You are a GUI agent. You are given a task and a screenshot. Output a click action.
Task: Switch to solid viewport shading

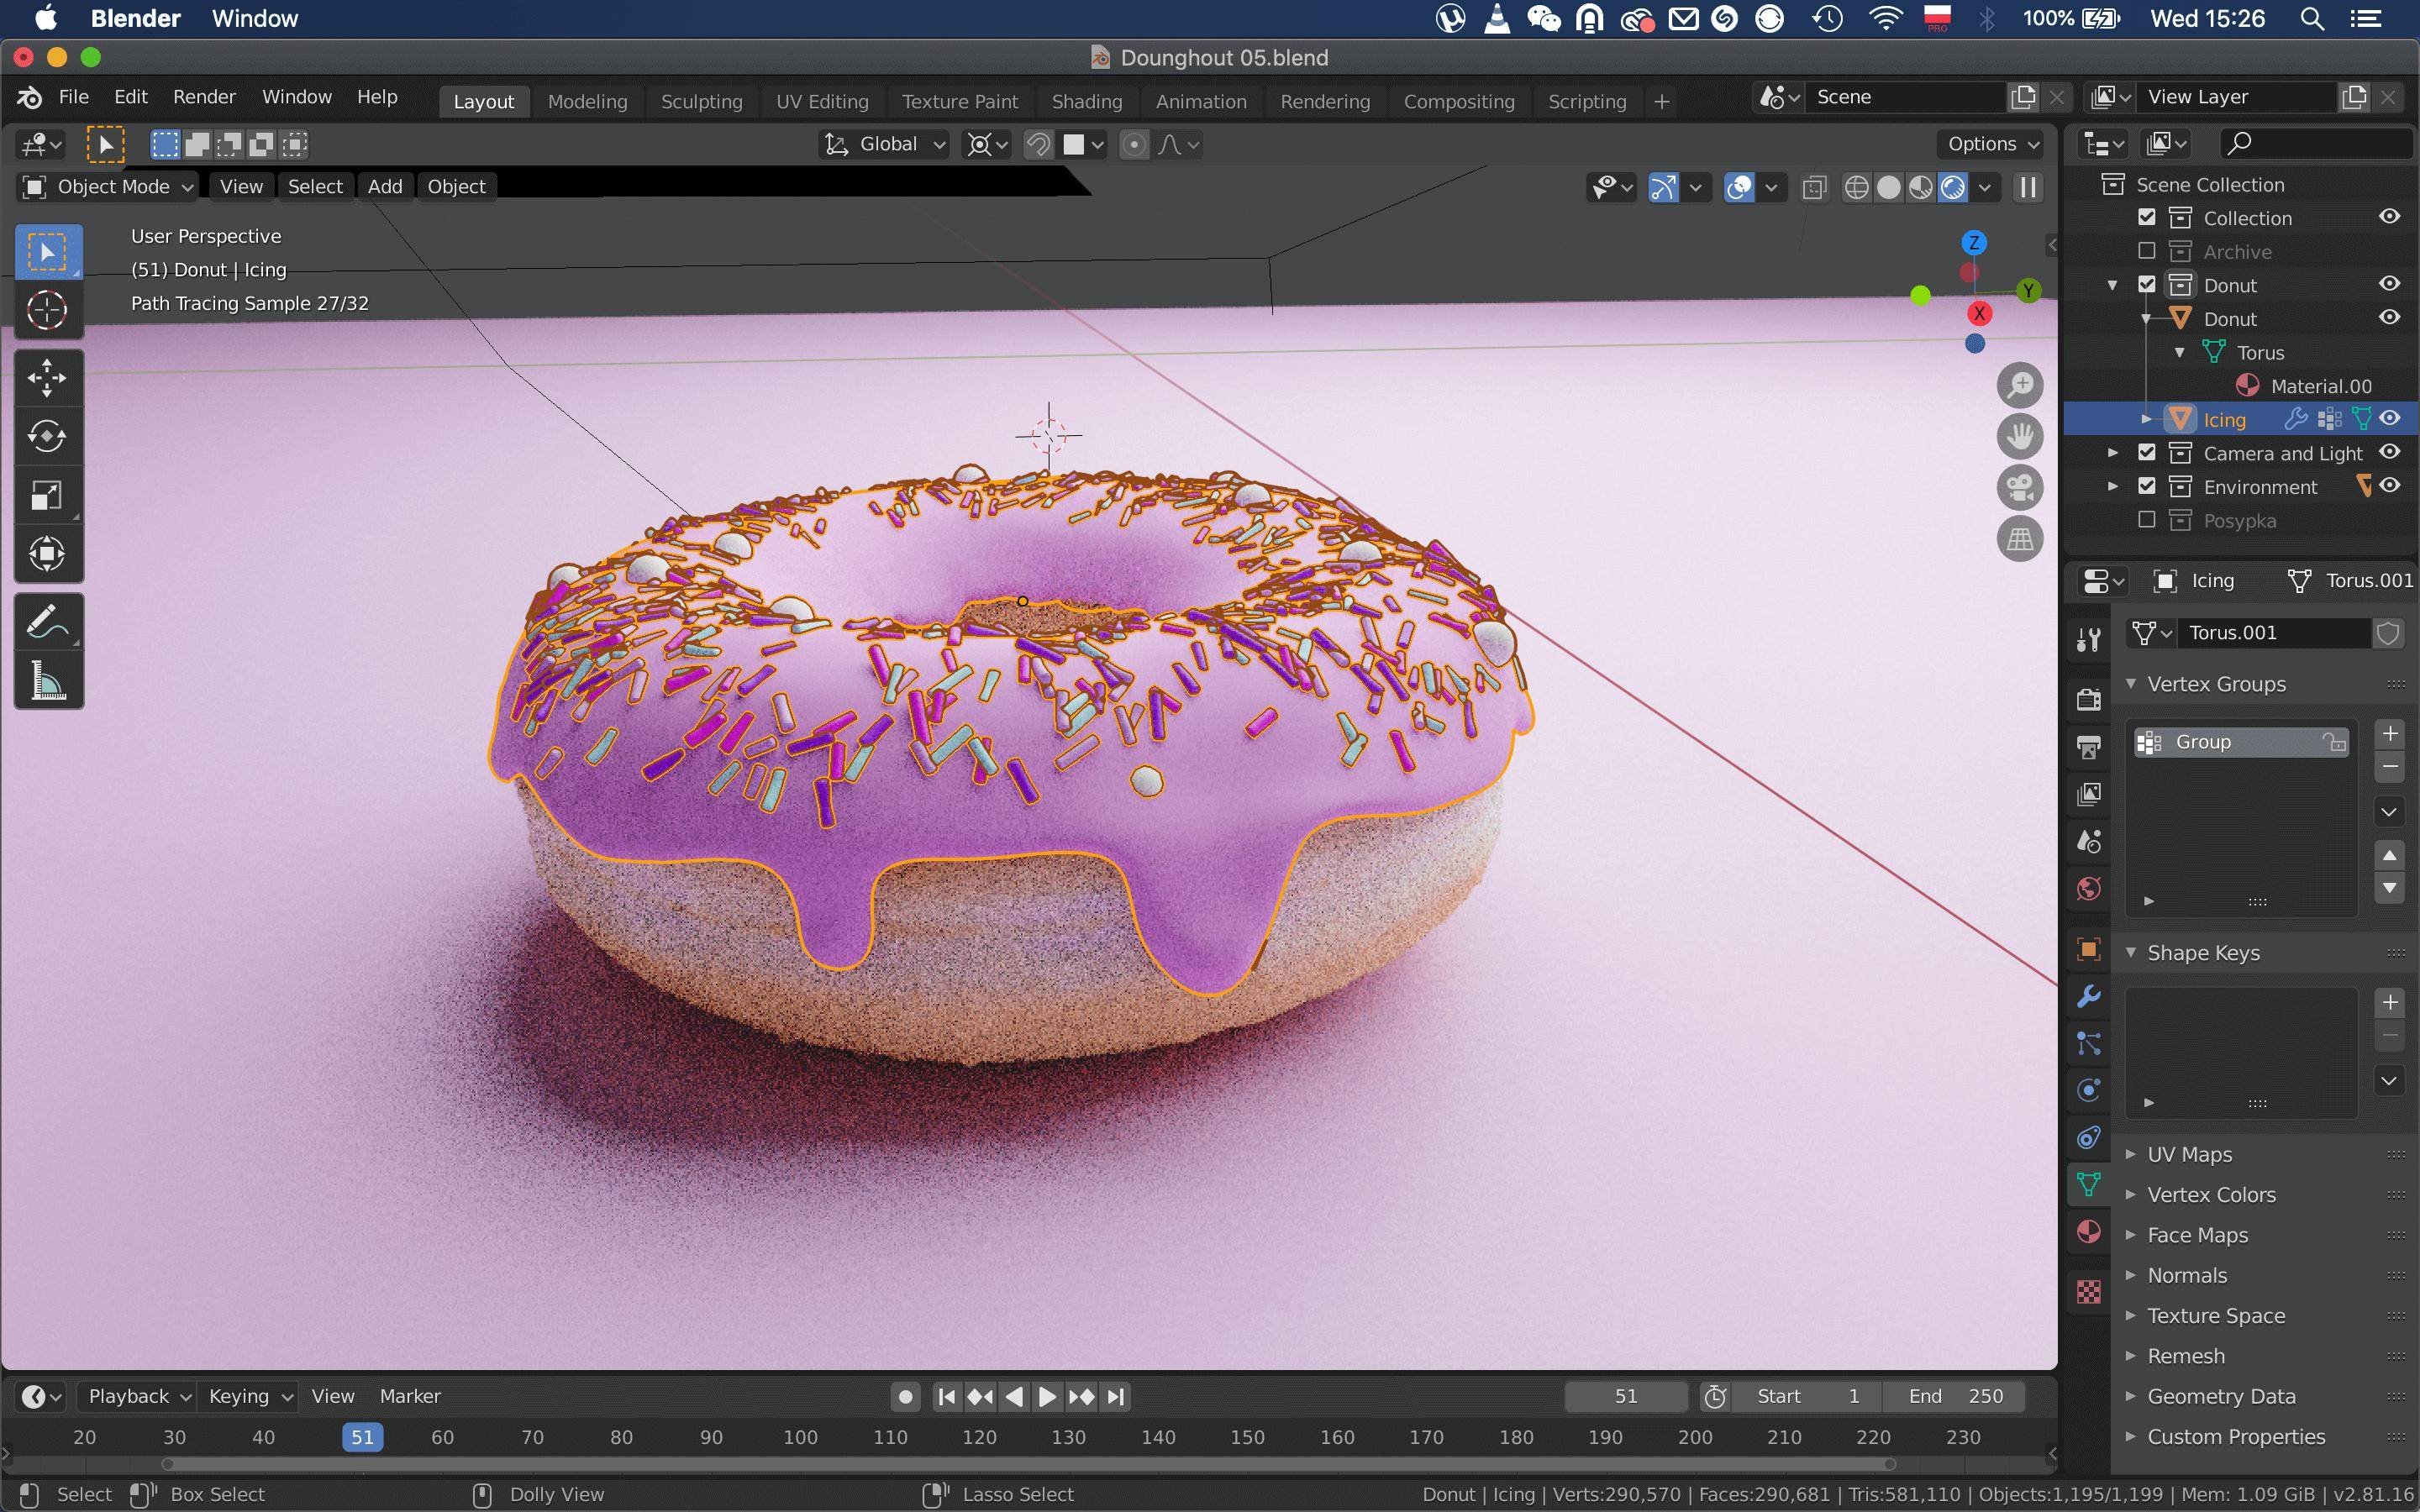[x=1888, y=188]
